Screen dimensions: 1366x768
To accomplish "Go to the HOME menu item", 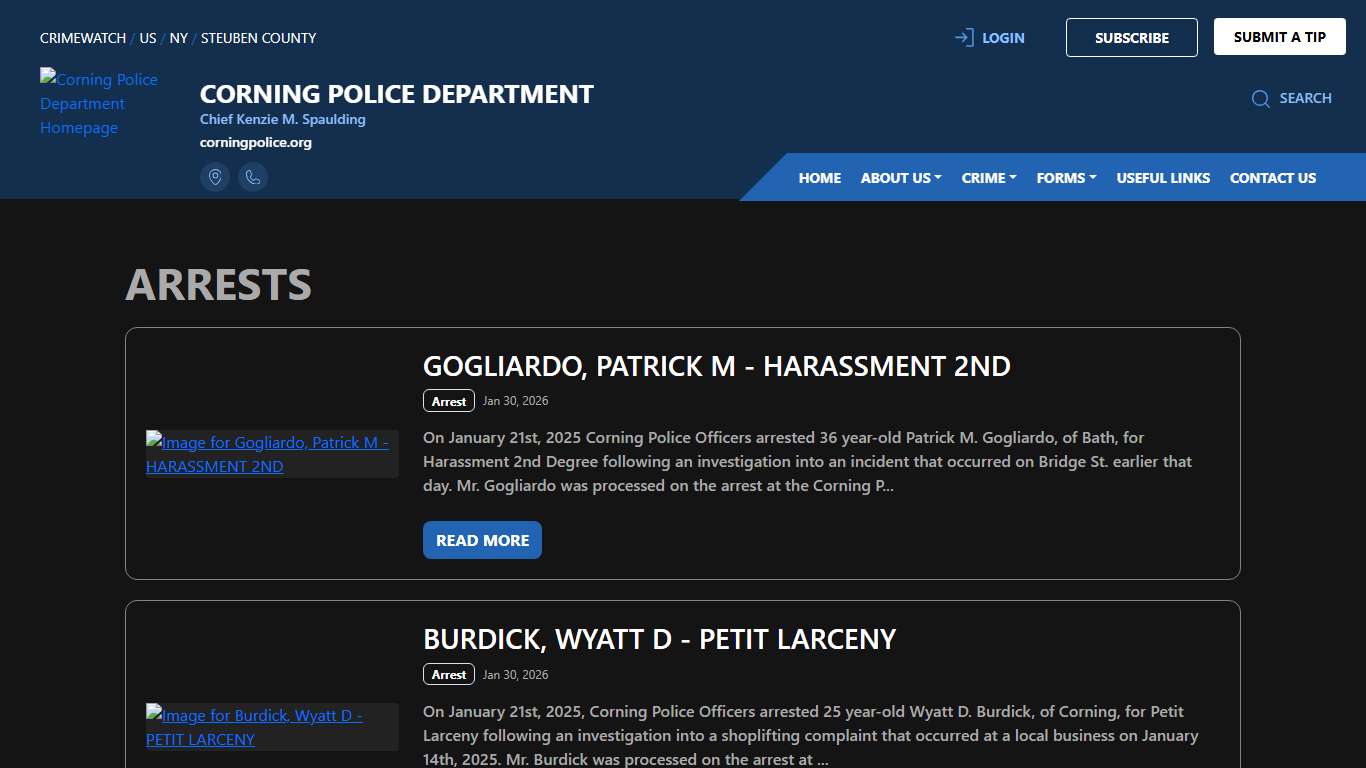I will click(x=819, y=177).
